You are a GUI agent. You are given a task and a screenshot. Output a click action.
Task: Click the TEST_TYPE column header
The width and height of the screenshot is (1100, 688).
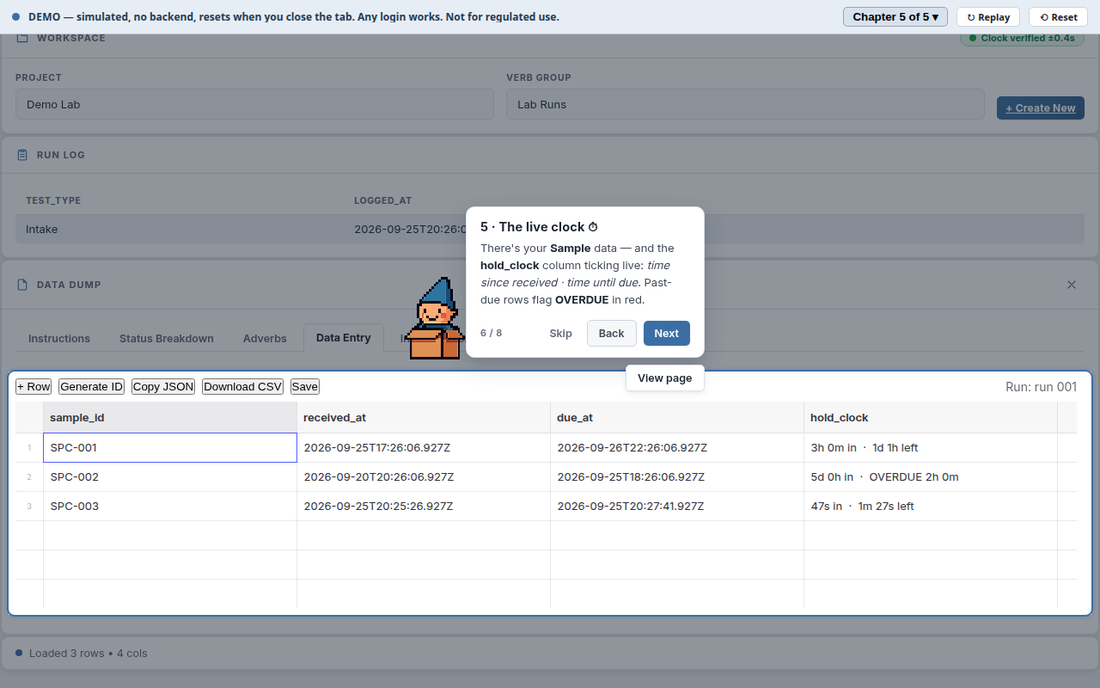pos(53,201)
